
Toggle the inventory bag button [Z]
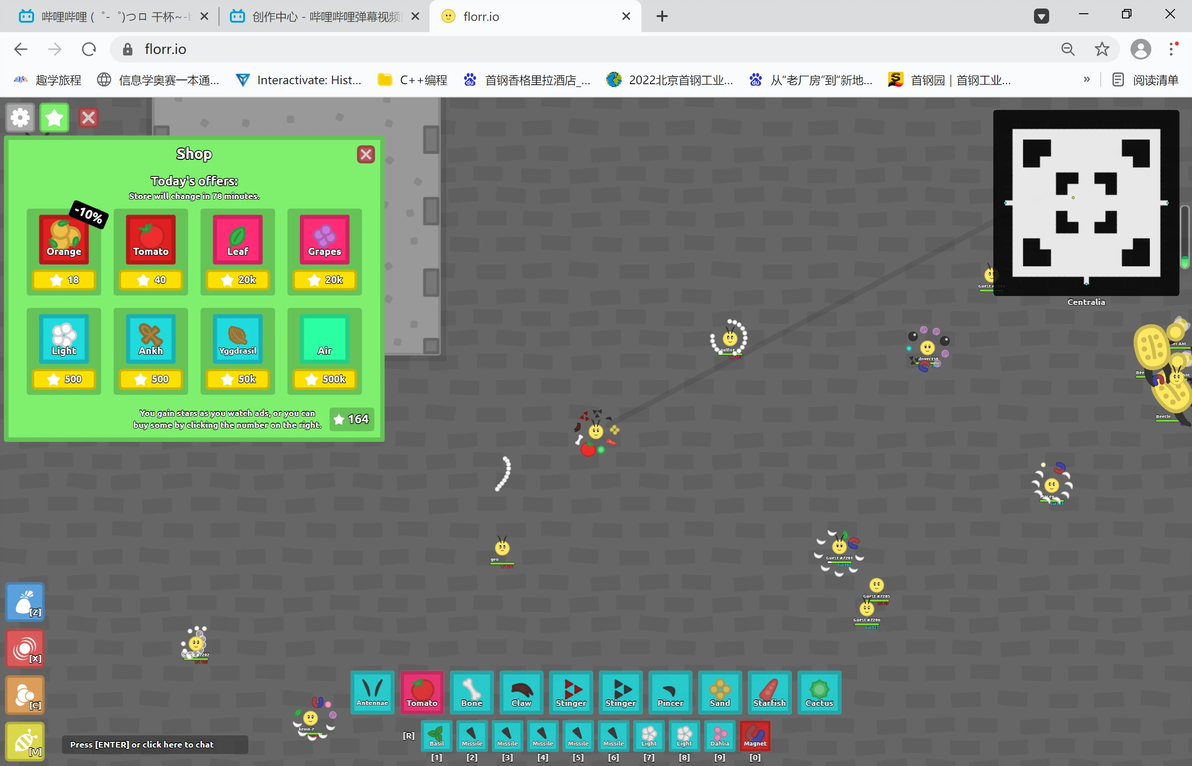tap(25, 602)
